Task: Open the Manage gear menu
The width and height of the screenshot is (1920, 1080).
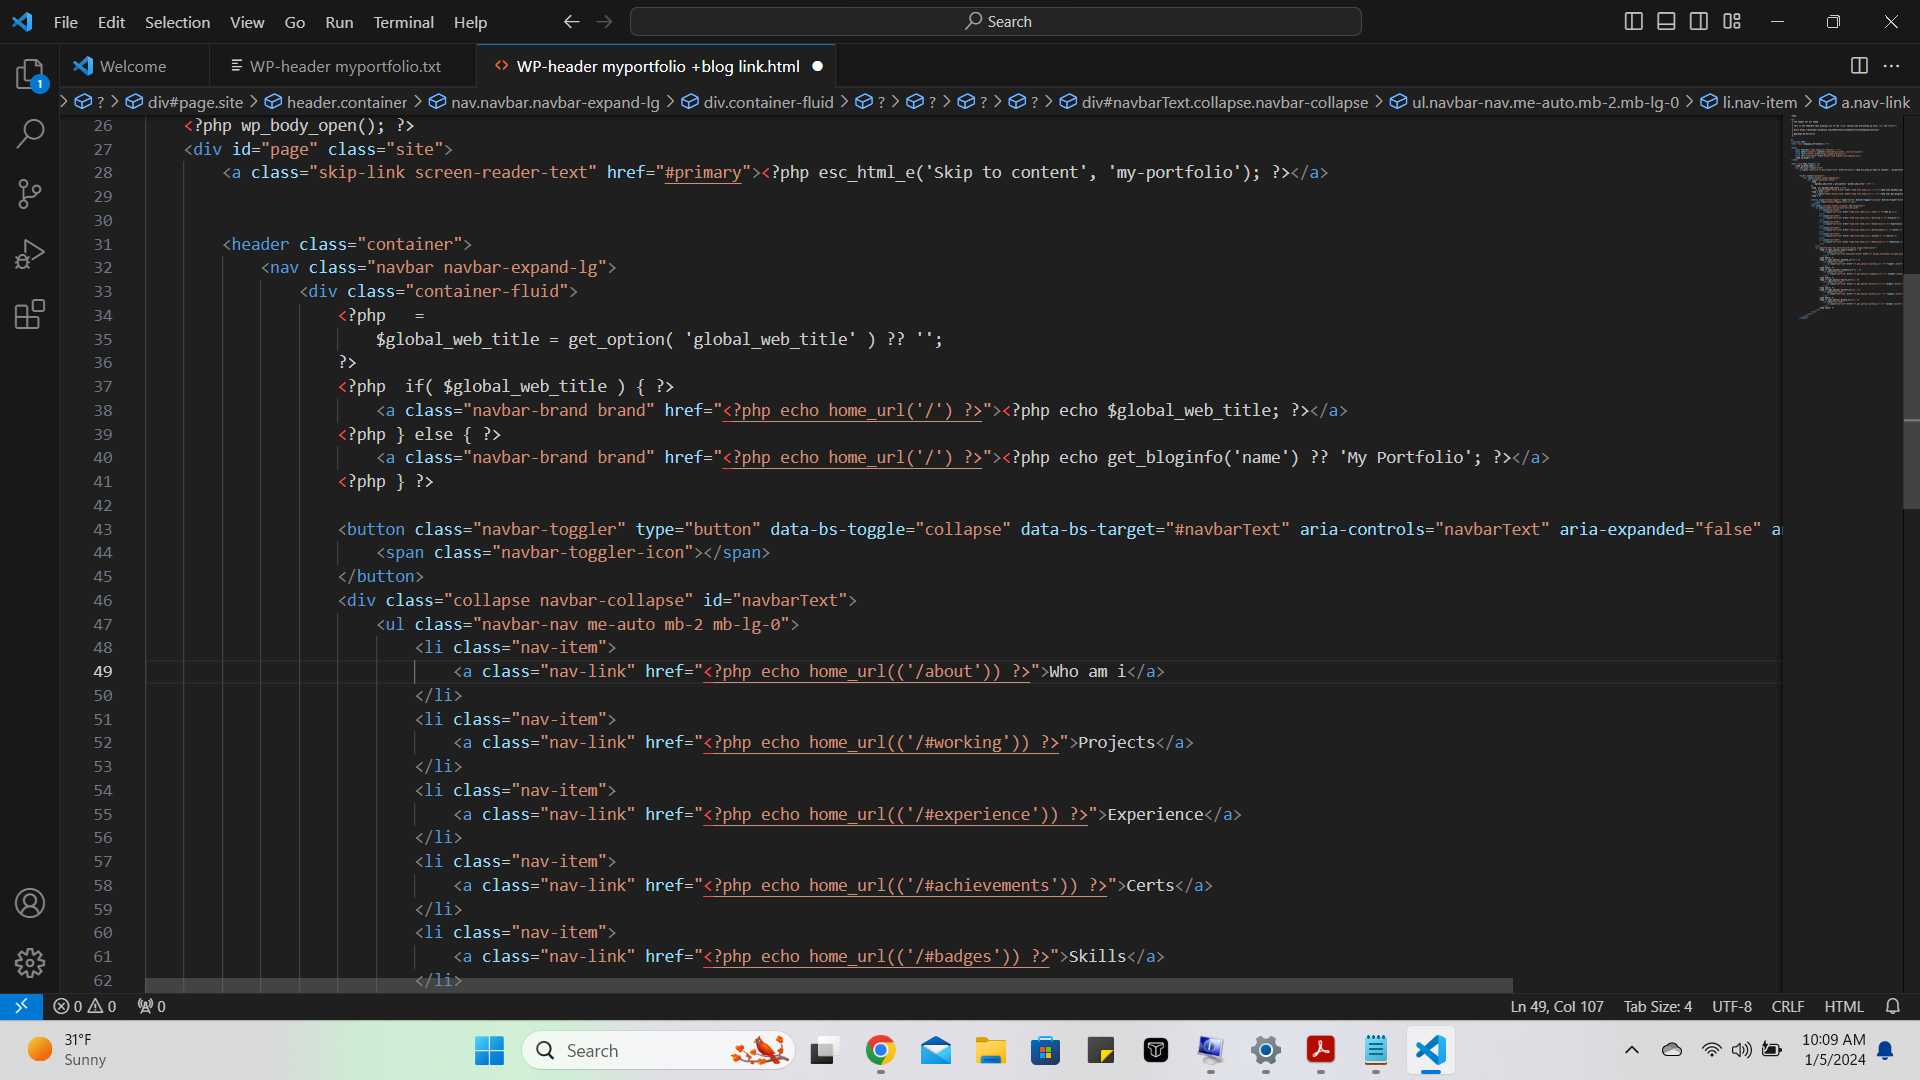Action: [x=30, y=963]
